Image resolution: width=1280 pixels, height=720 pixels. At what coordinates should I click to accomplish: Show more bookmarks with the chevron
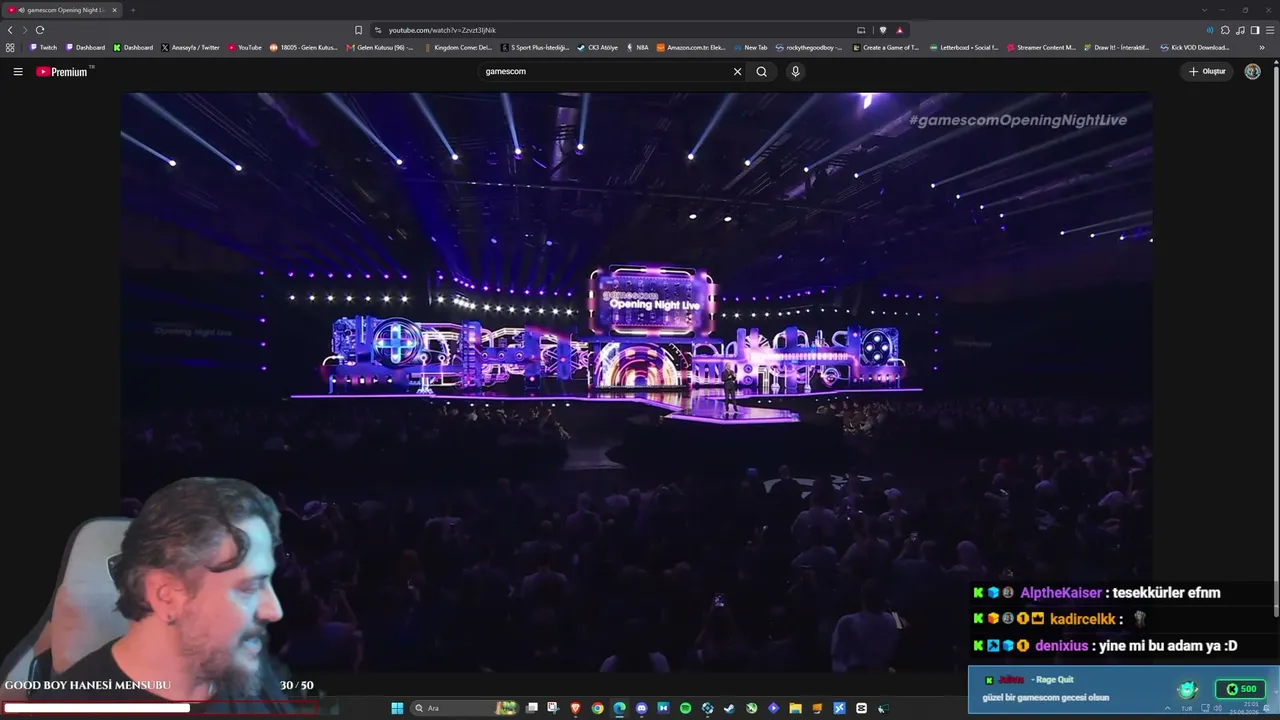(1261, 47)
